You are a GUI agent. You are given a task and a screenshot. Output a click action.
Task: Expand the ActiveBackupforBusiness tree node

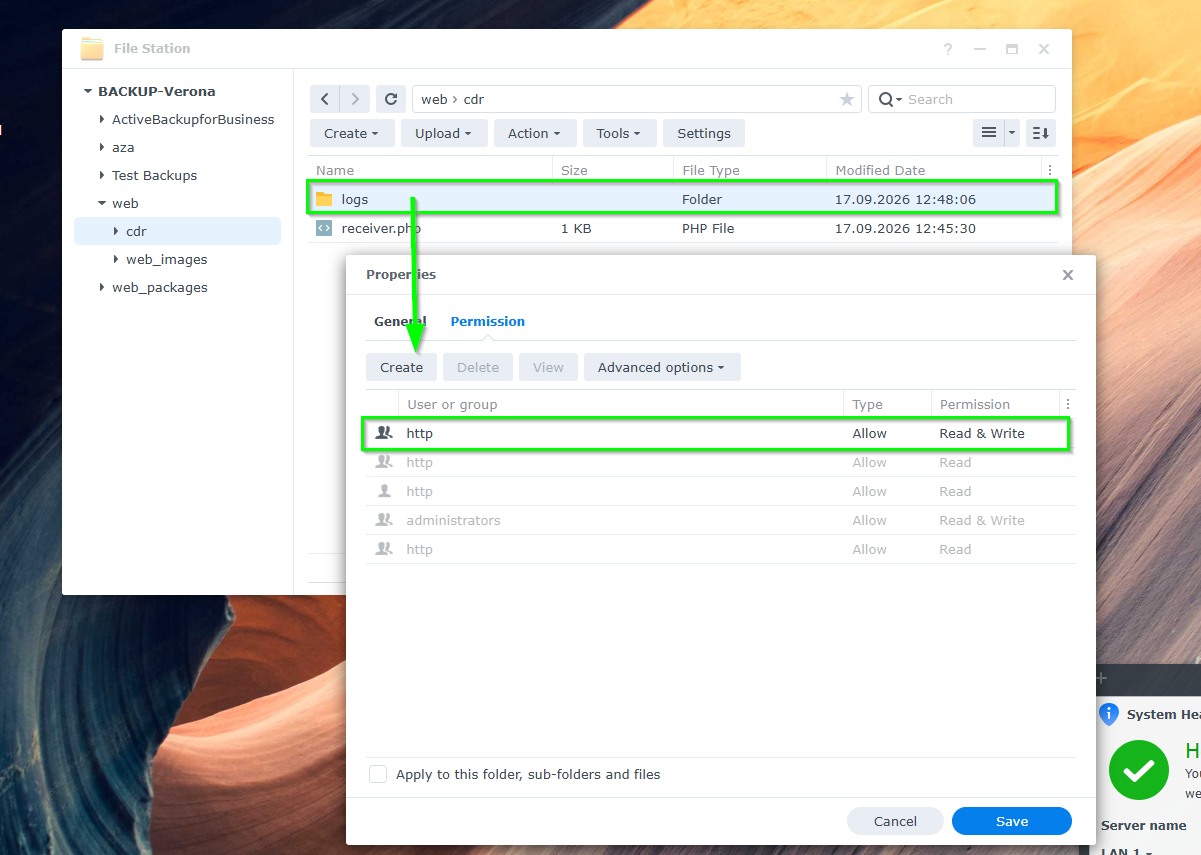coord(102,119)
